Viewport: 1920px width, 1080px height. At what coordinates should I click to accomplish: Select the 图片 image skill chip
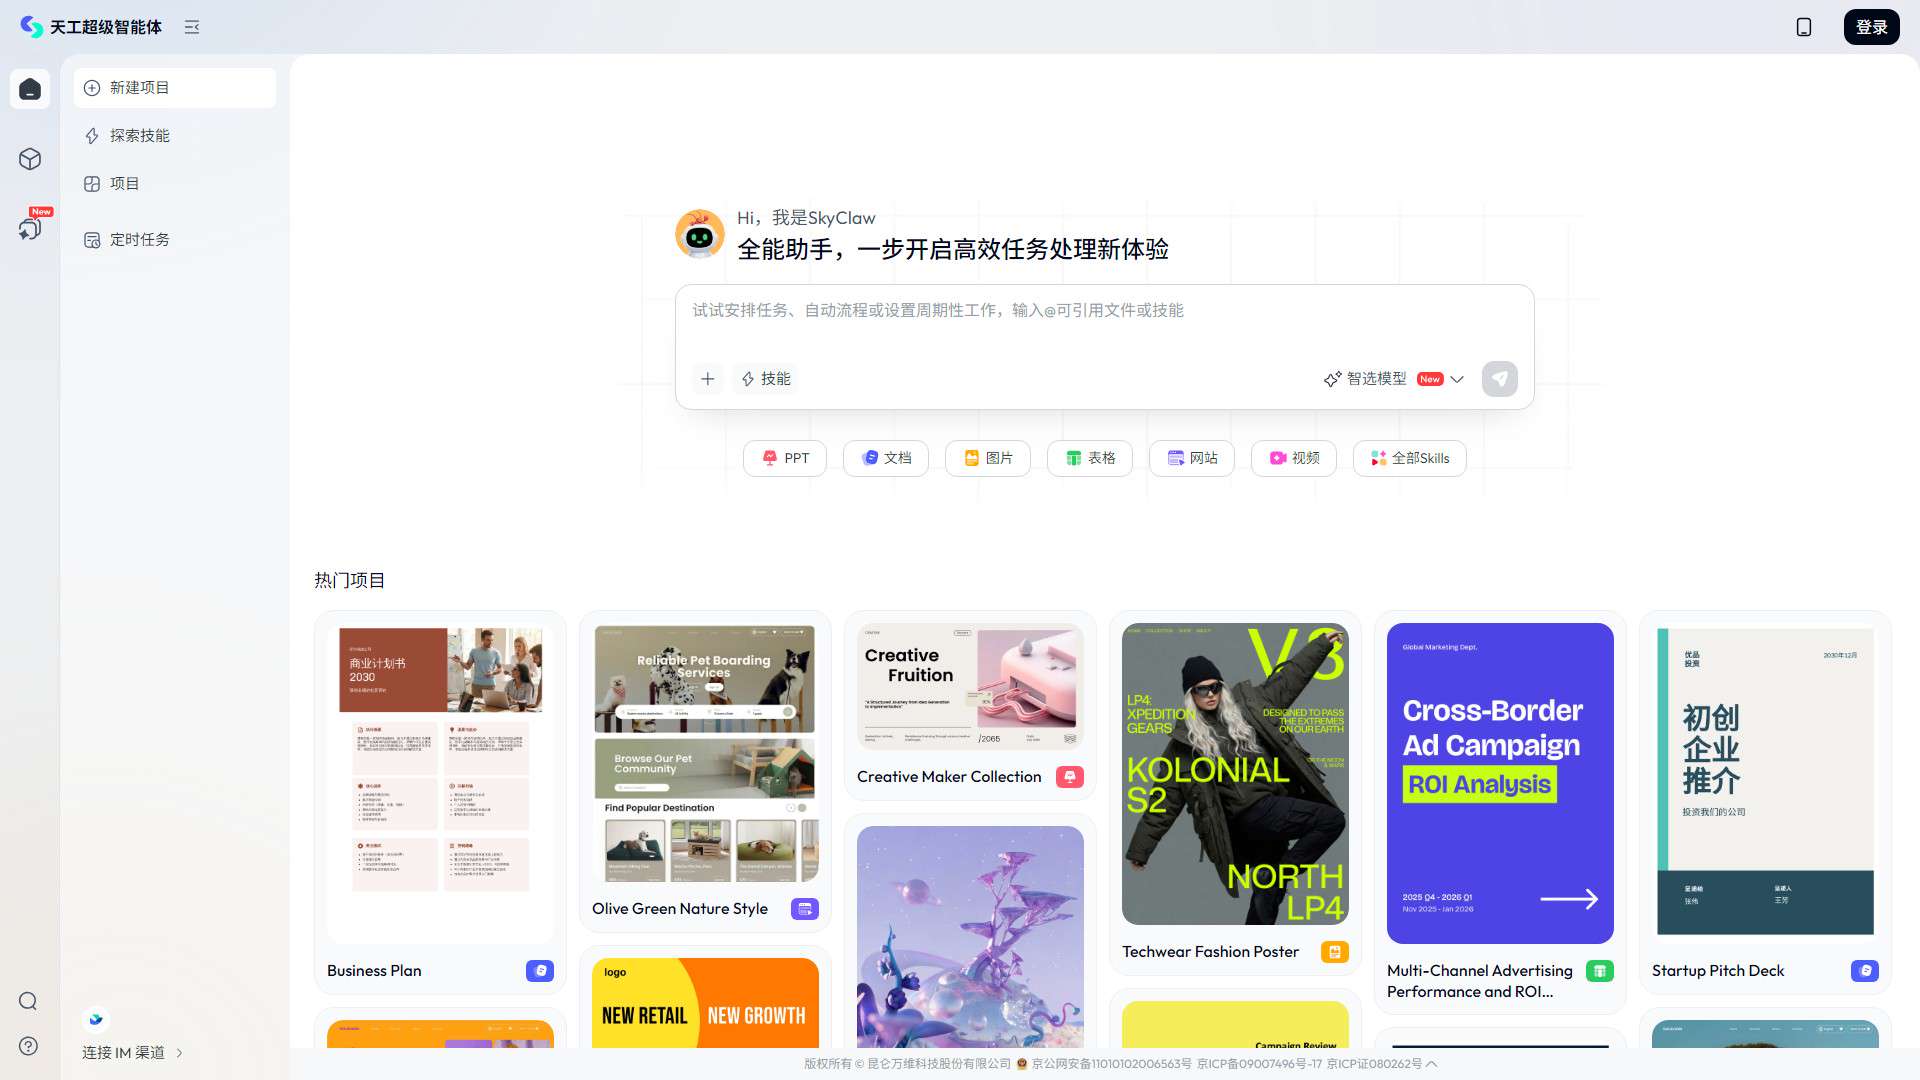click(x=988, y=458)
